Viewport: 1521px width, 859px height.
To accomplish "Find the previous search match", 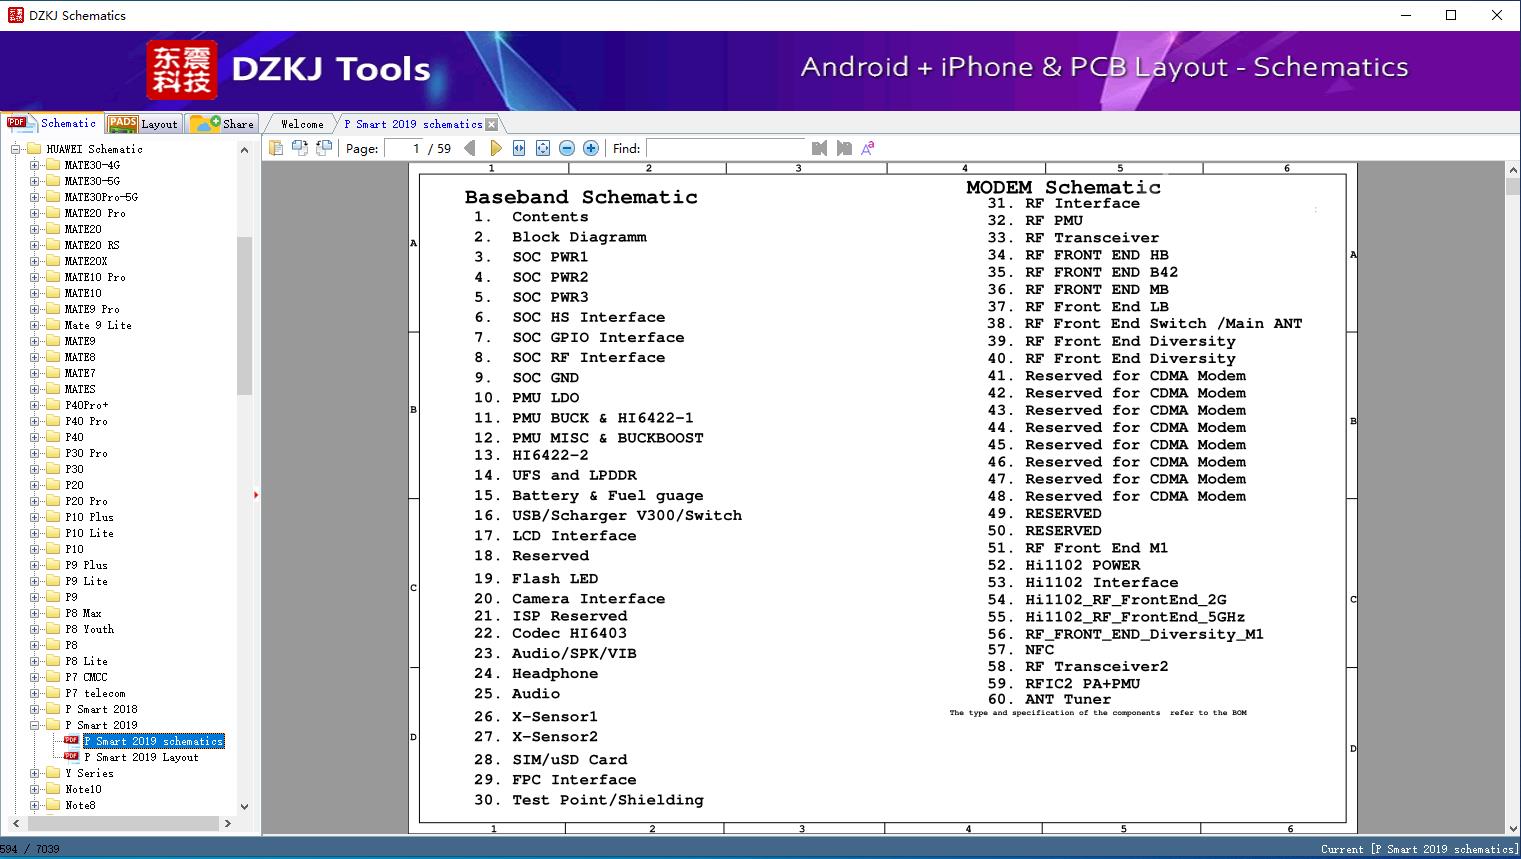I will pos(820,148).
